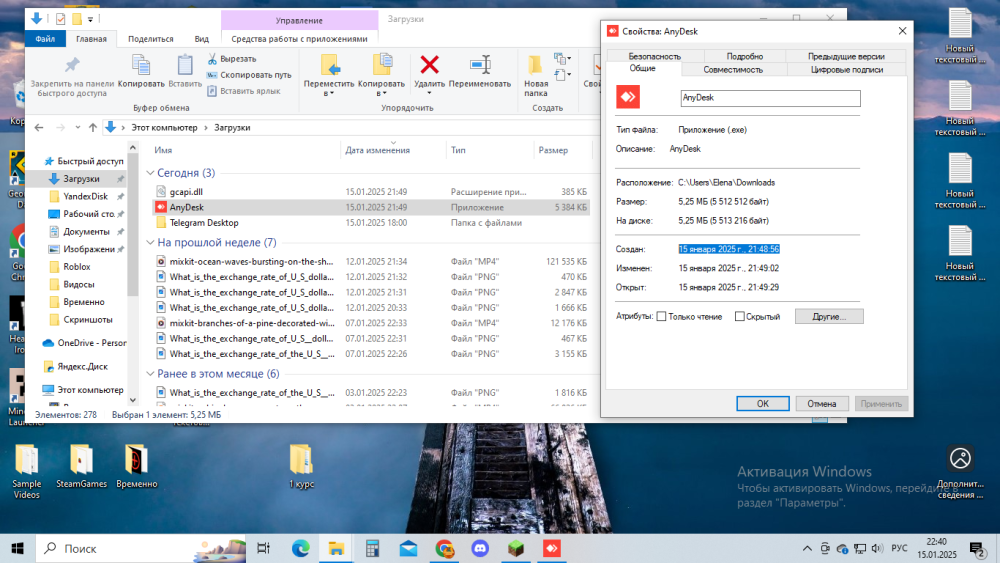Click Paste shortcut (Вставить ярлык)

tap(244, 91)
